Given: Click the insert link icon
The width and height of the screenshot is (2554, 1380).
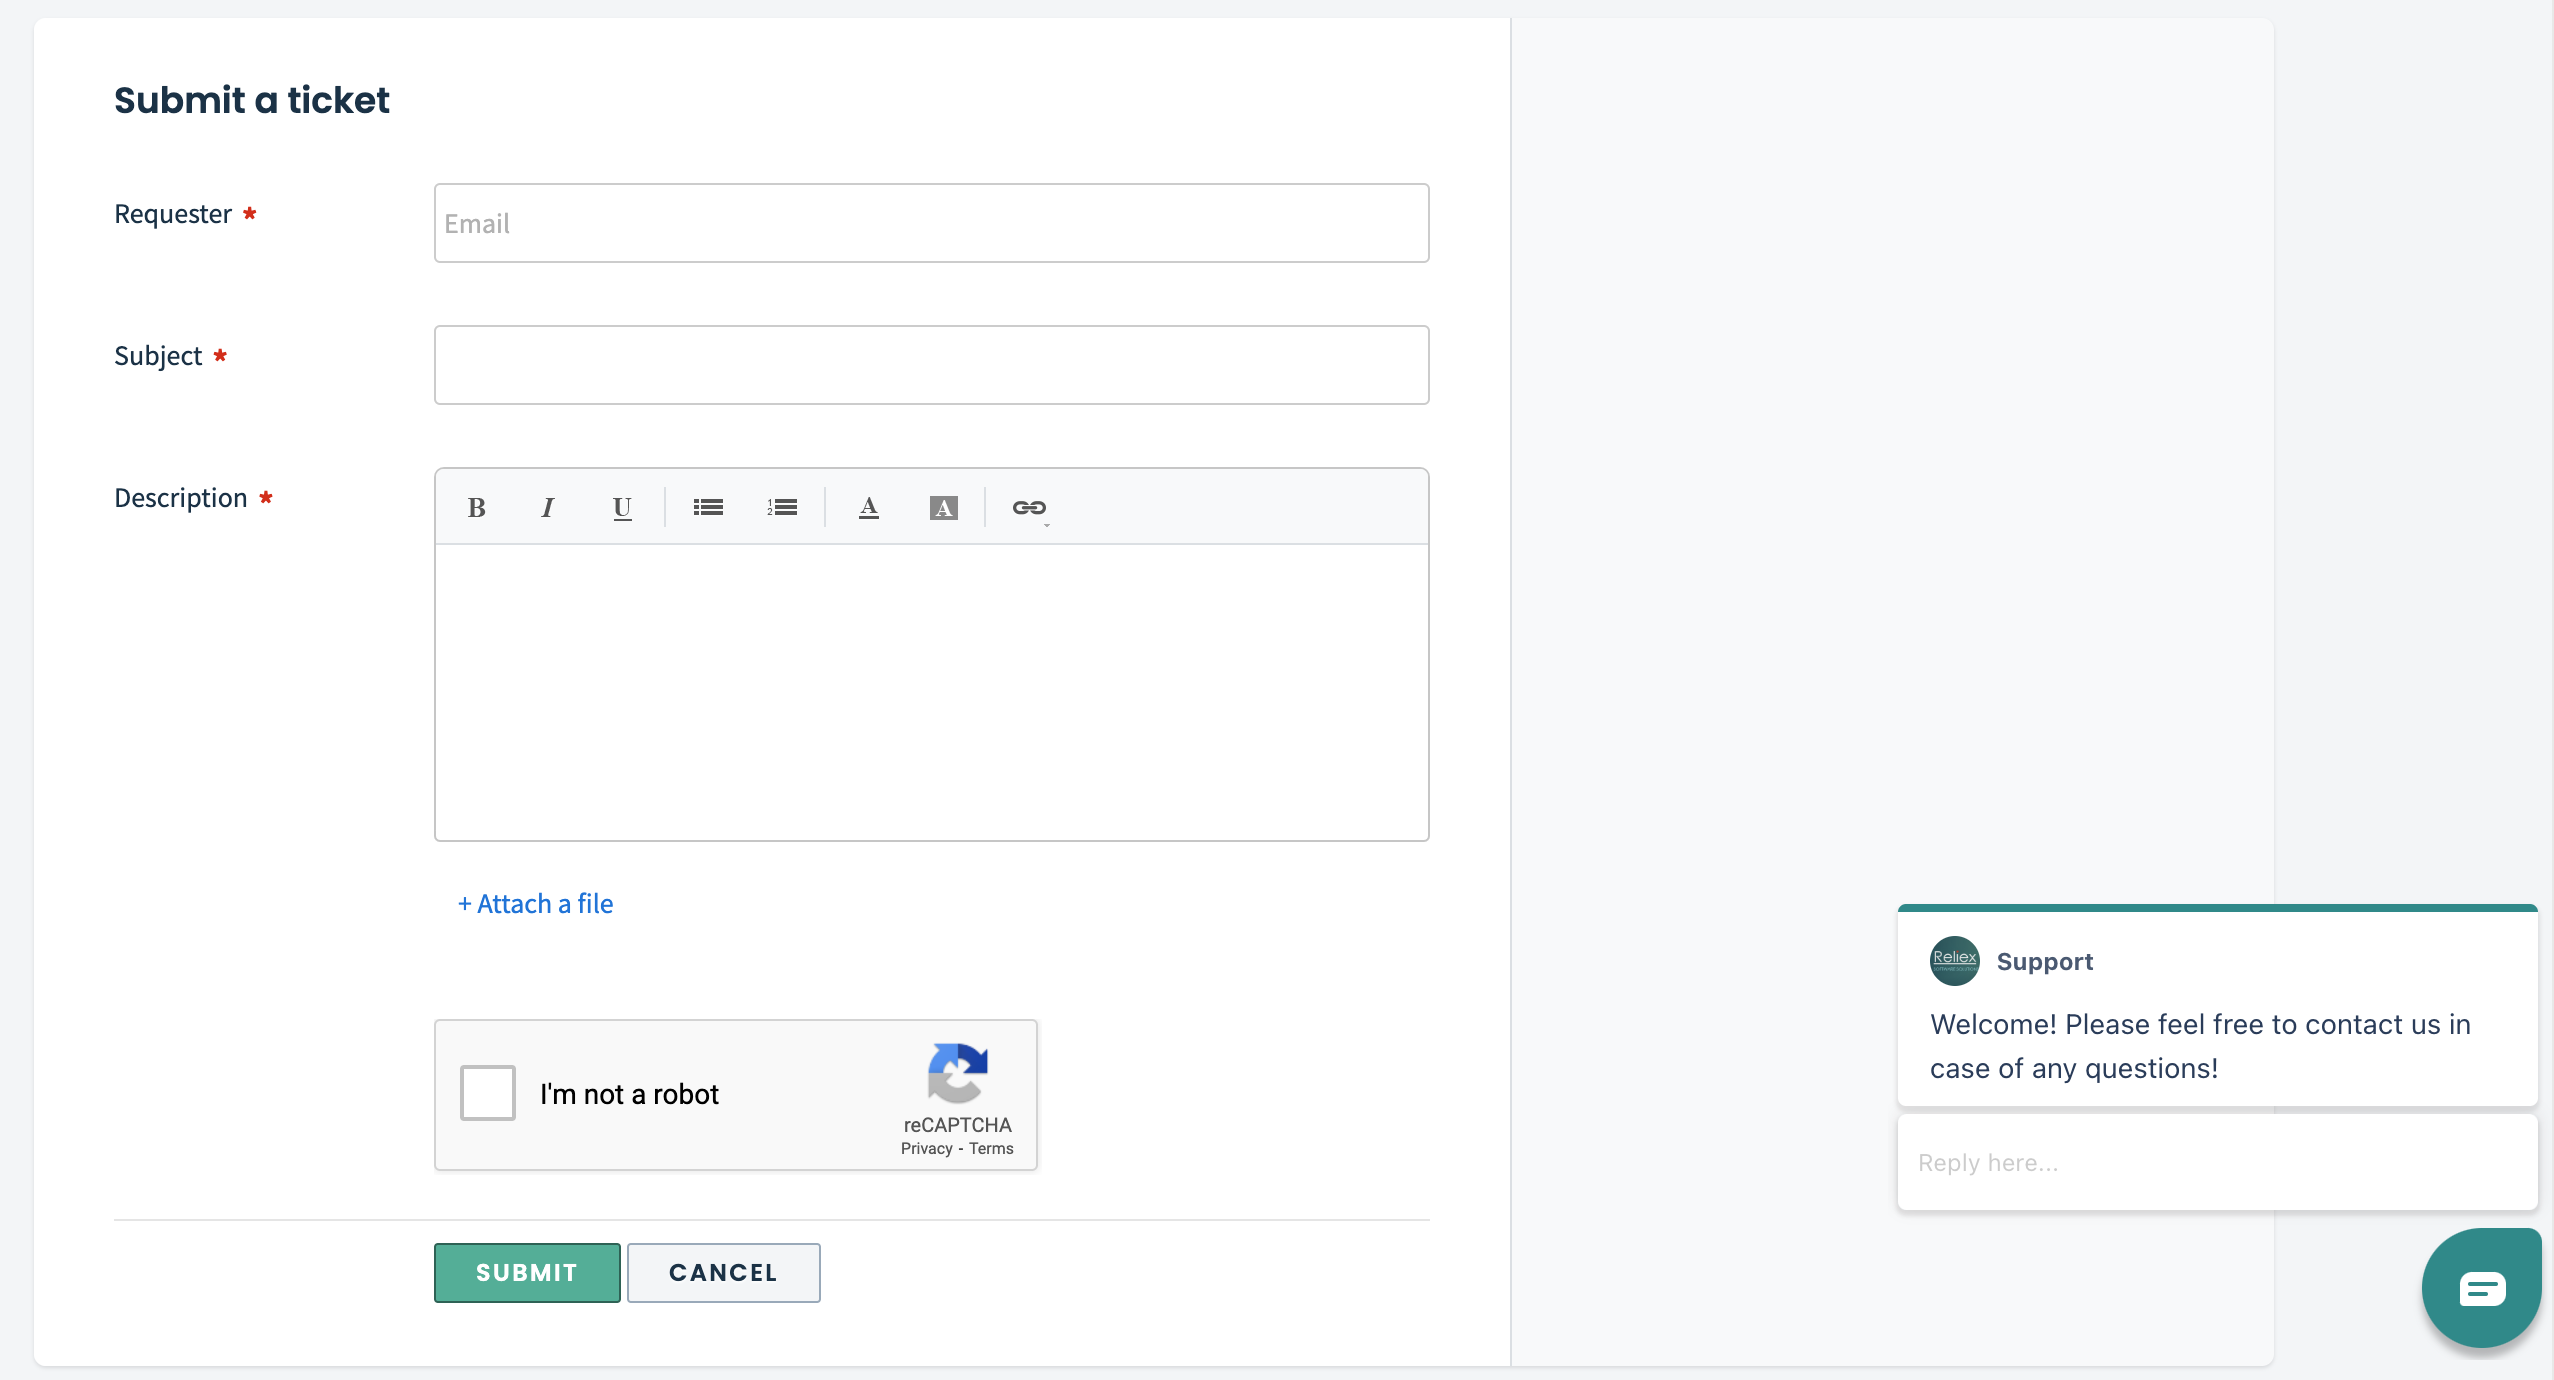Looking at the screenshot, I should point(1029,508).
